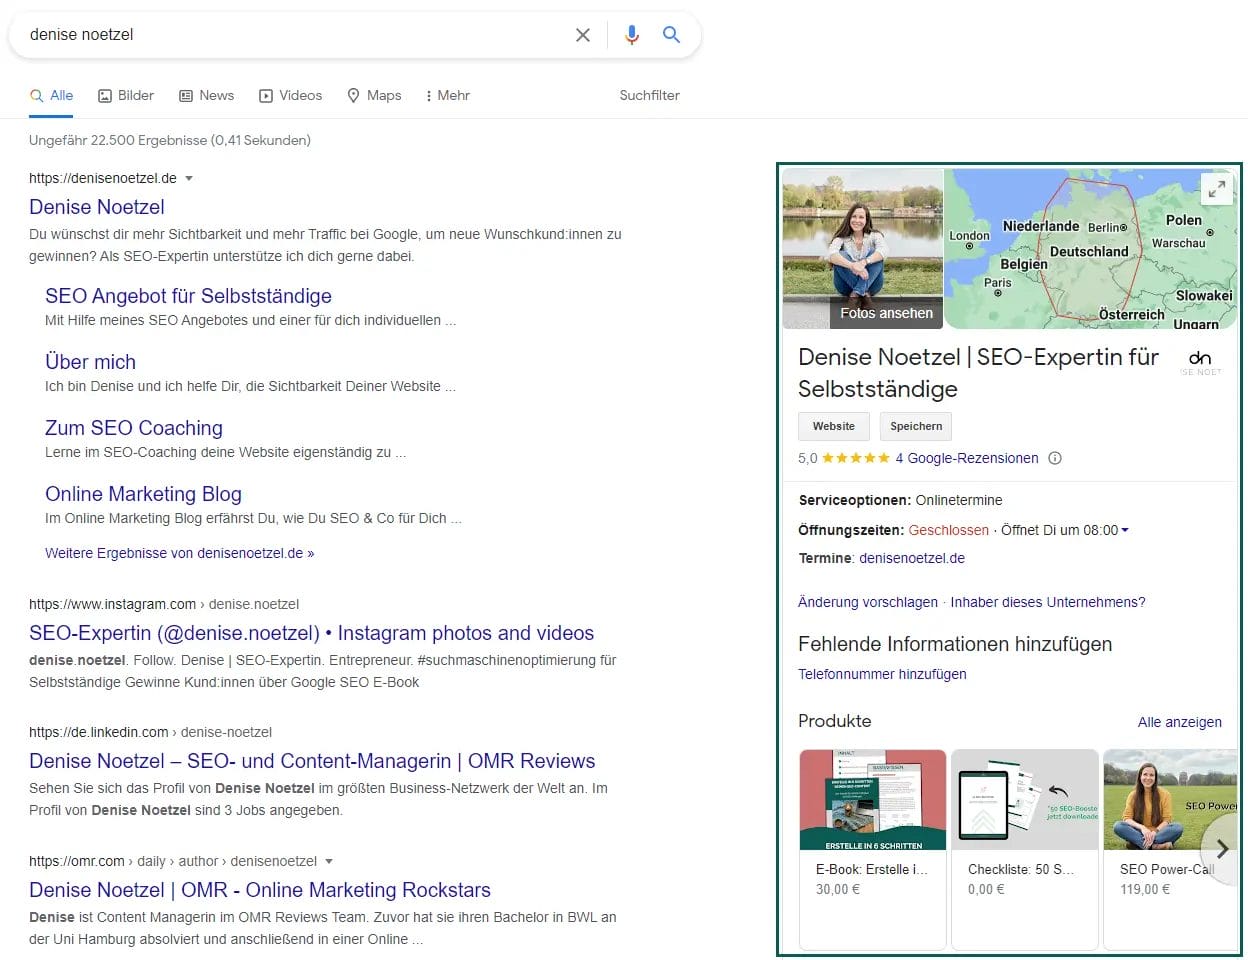Click the Website button in the business panel
The height and width of the screenshot is (960, 1248).
[834, 426]
